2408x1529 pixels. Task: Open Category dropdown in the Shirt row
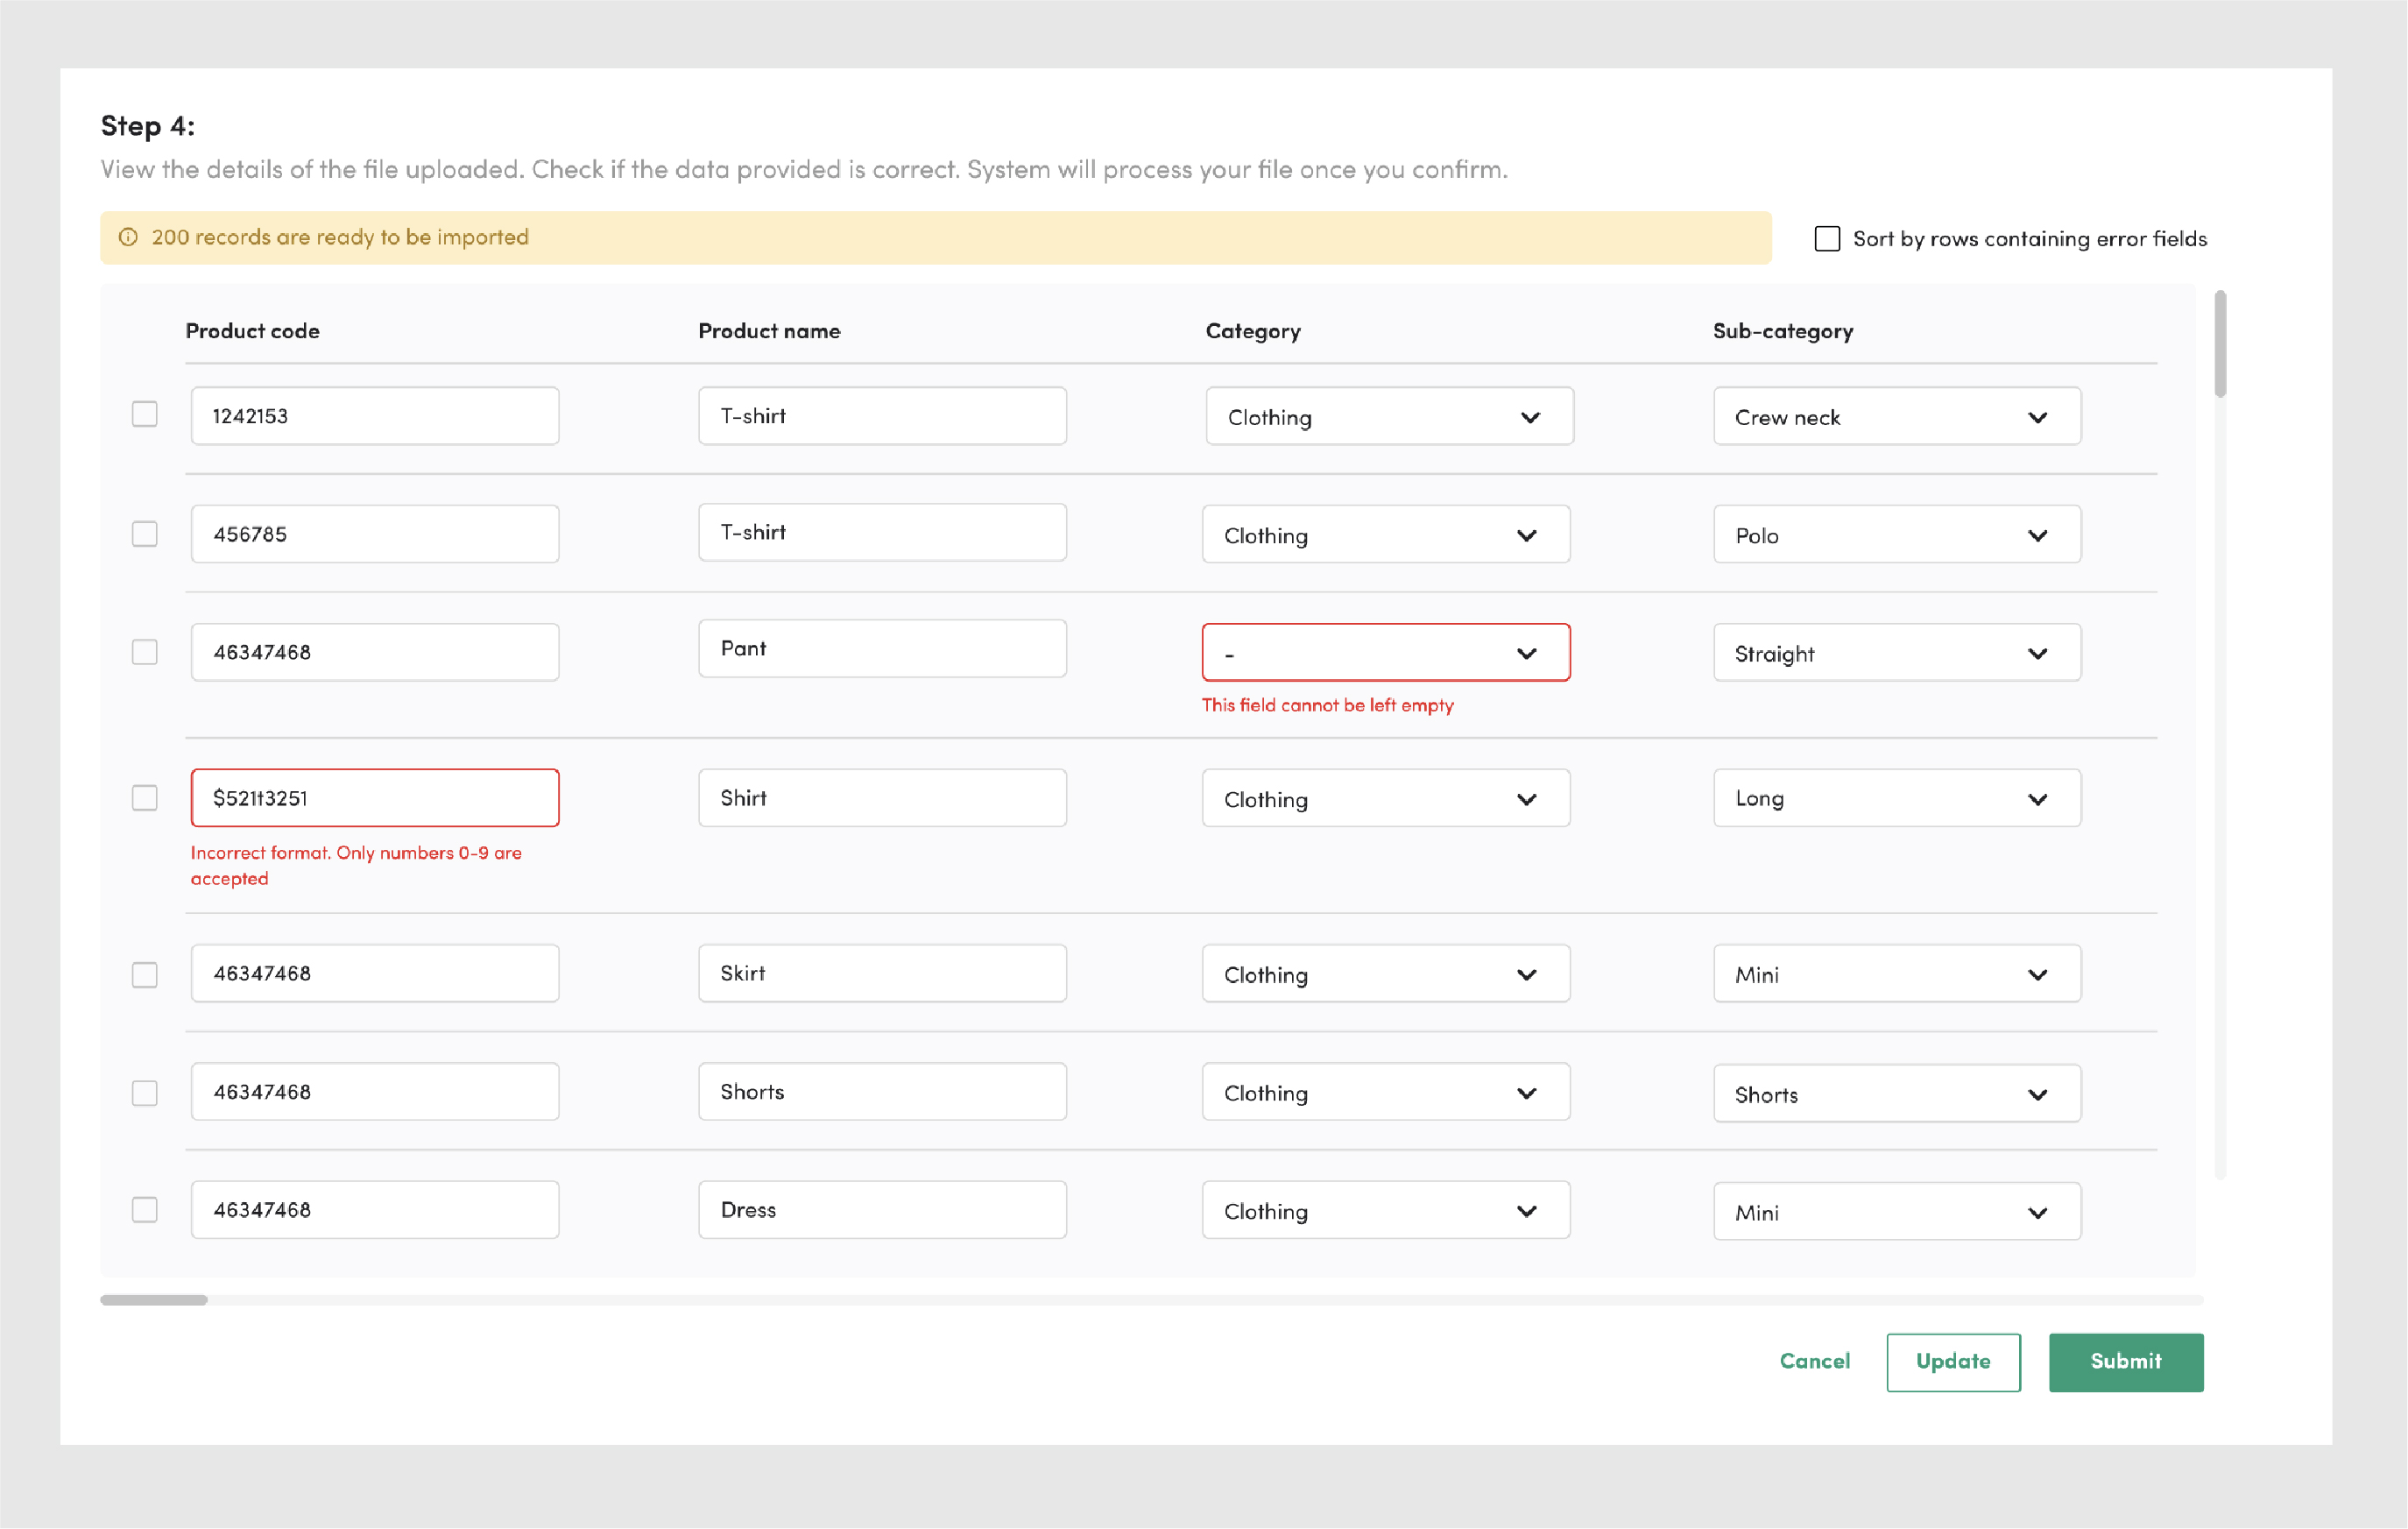(1385, 799)
